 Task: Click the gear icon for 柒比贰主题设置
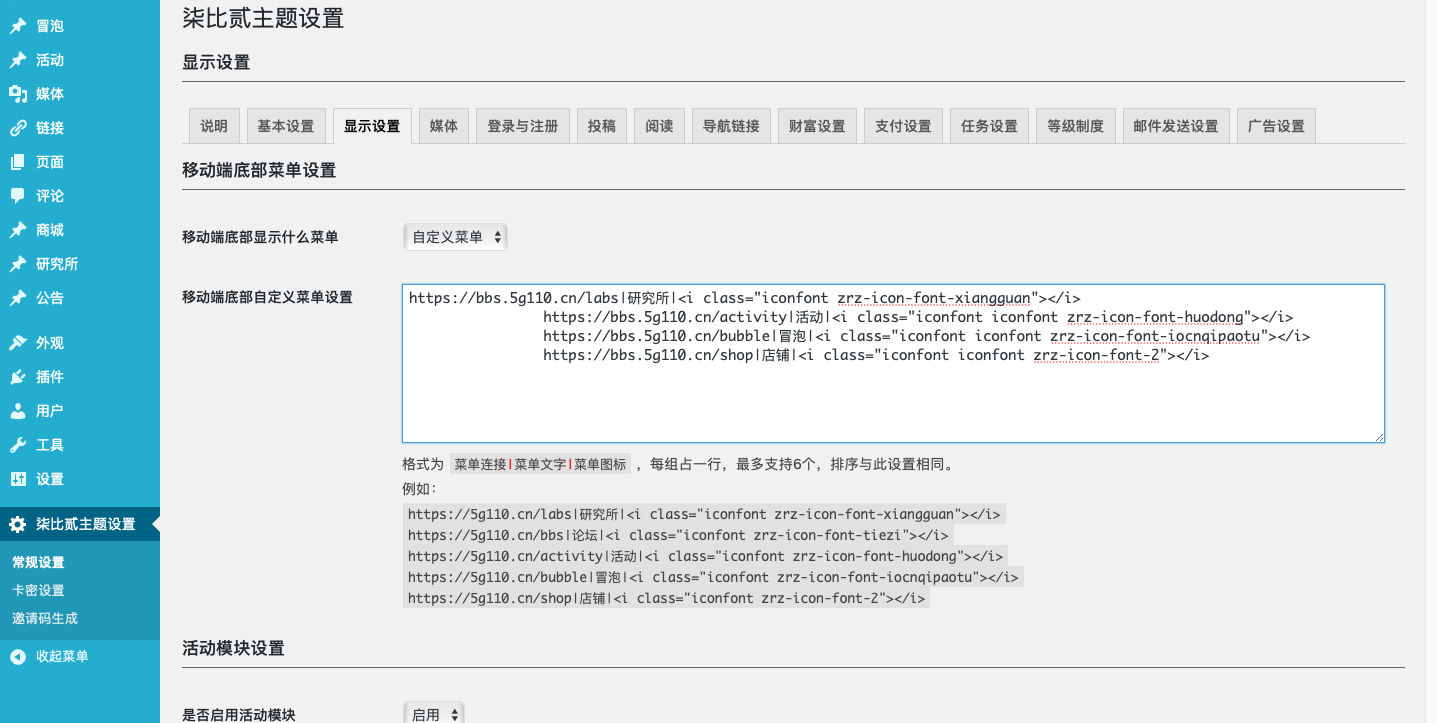point(18,524)
